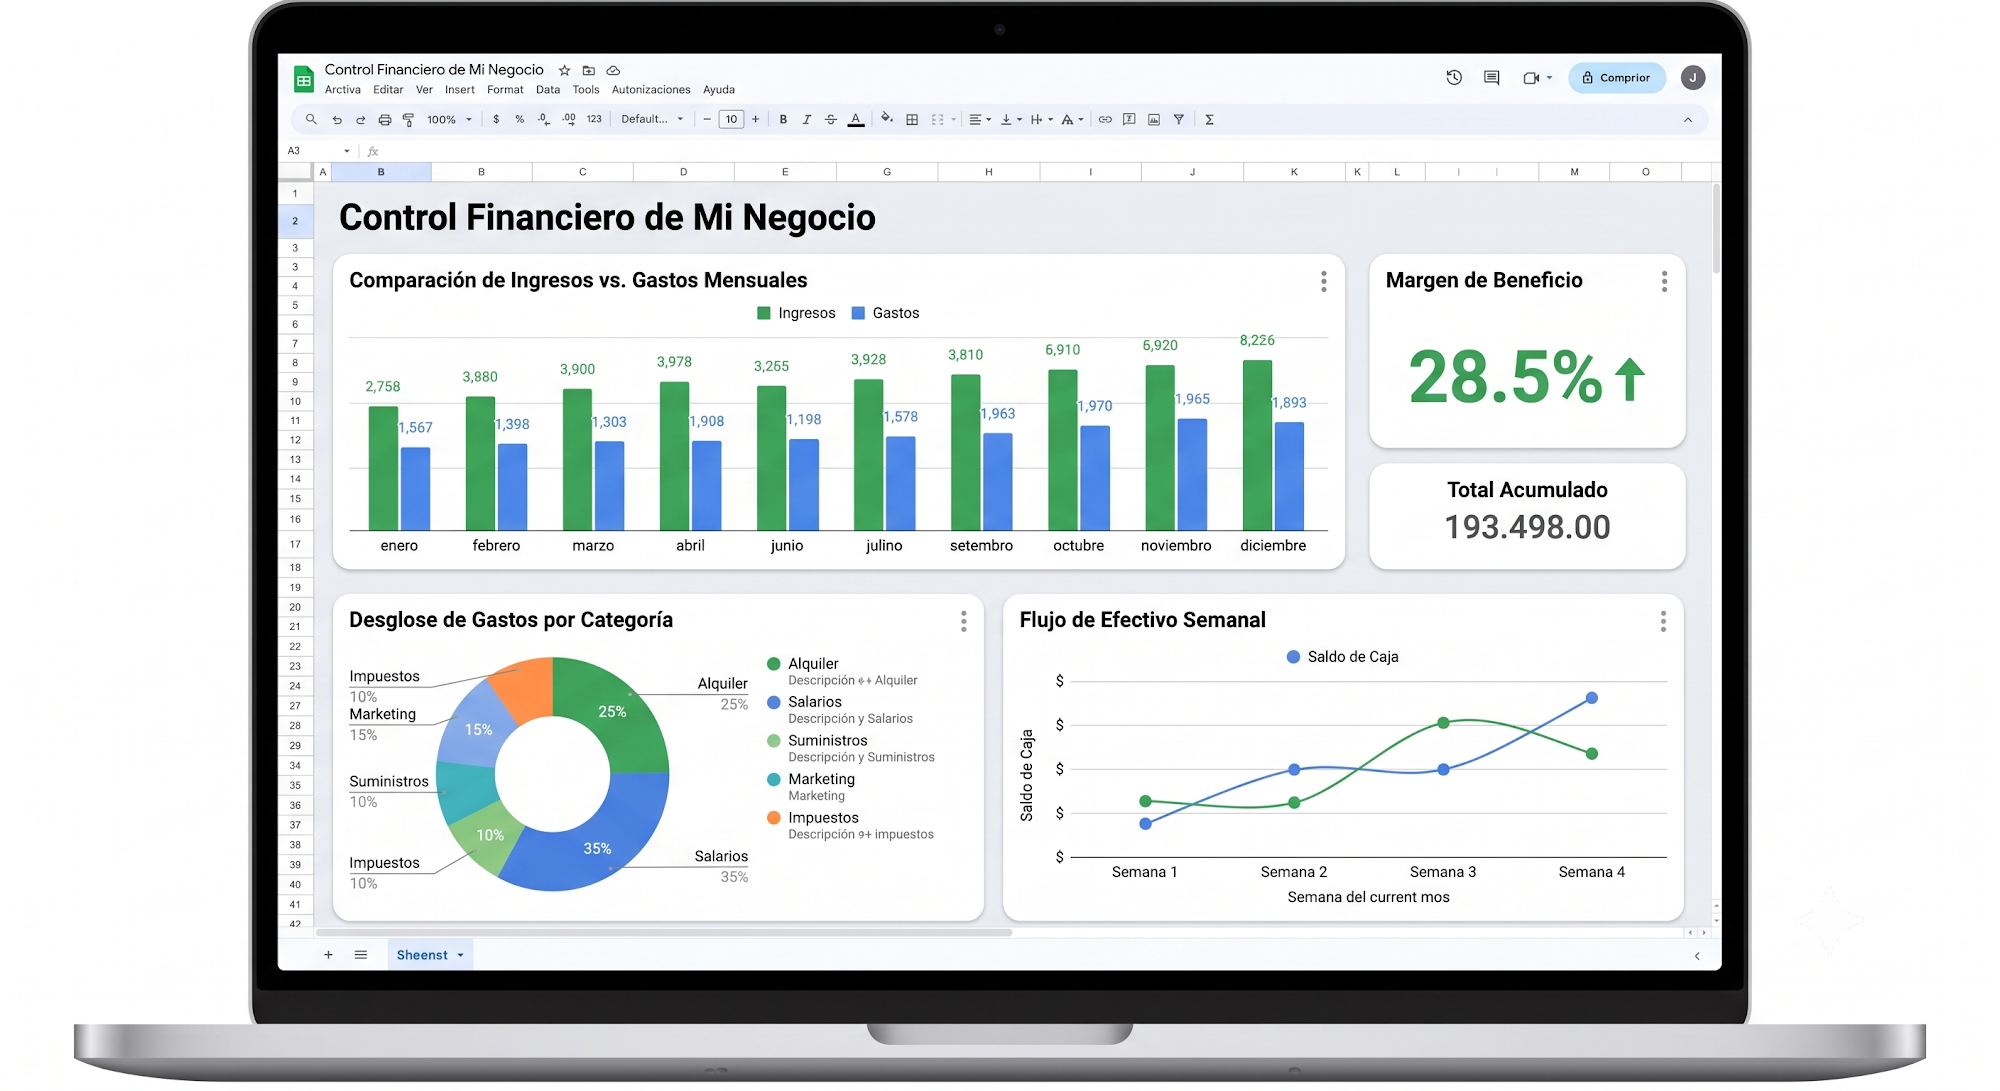Click the move-to-folder icon beside title

click(589, 70)
